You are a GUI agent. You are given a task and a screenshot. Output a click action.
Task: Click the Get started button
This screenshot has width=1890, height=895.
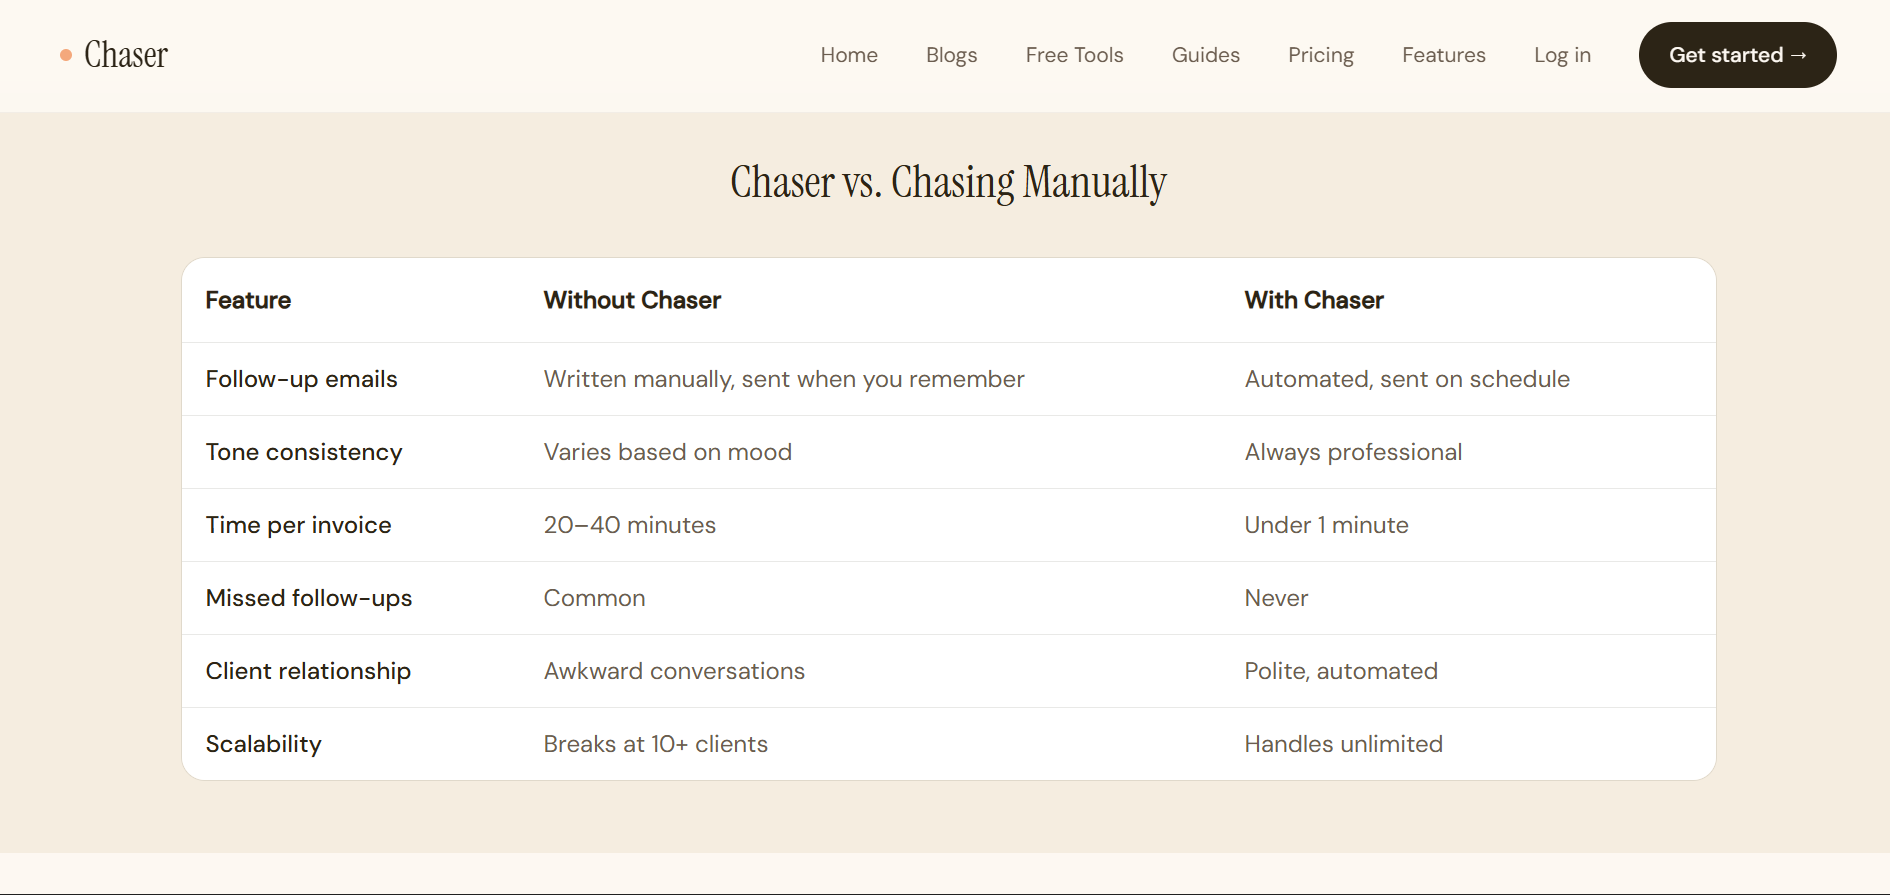(1737, 55)
